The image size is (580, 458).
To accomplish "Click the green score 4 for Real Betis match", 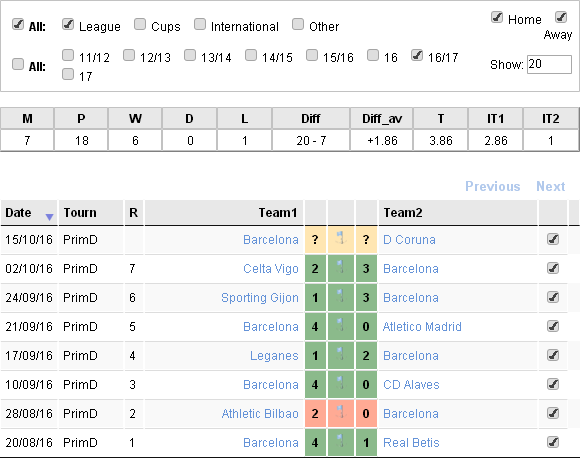I will click(315, 442).
